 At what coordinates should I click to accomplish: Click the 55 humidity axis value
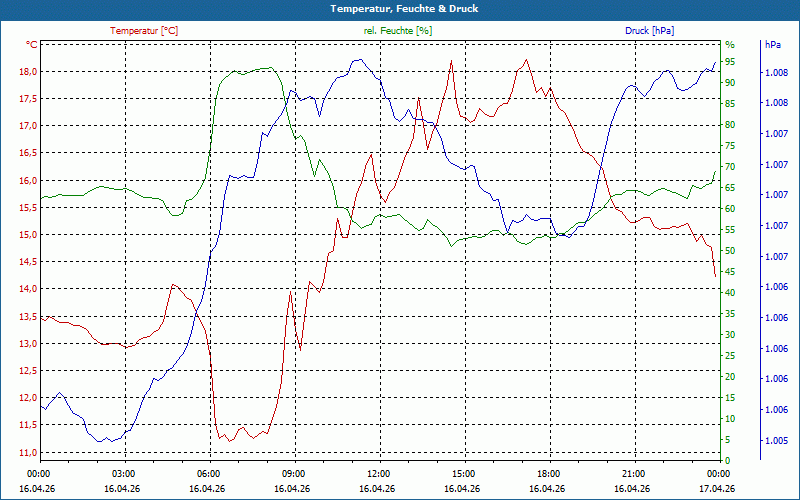pos(730,230)
